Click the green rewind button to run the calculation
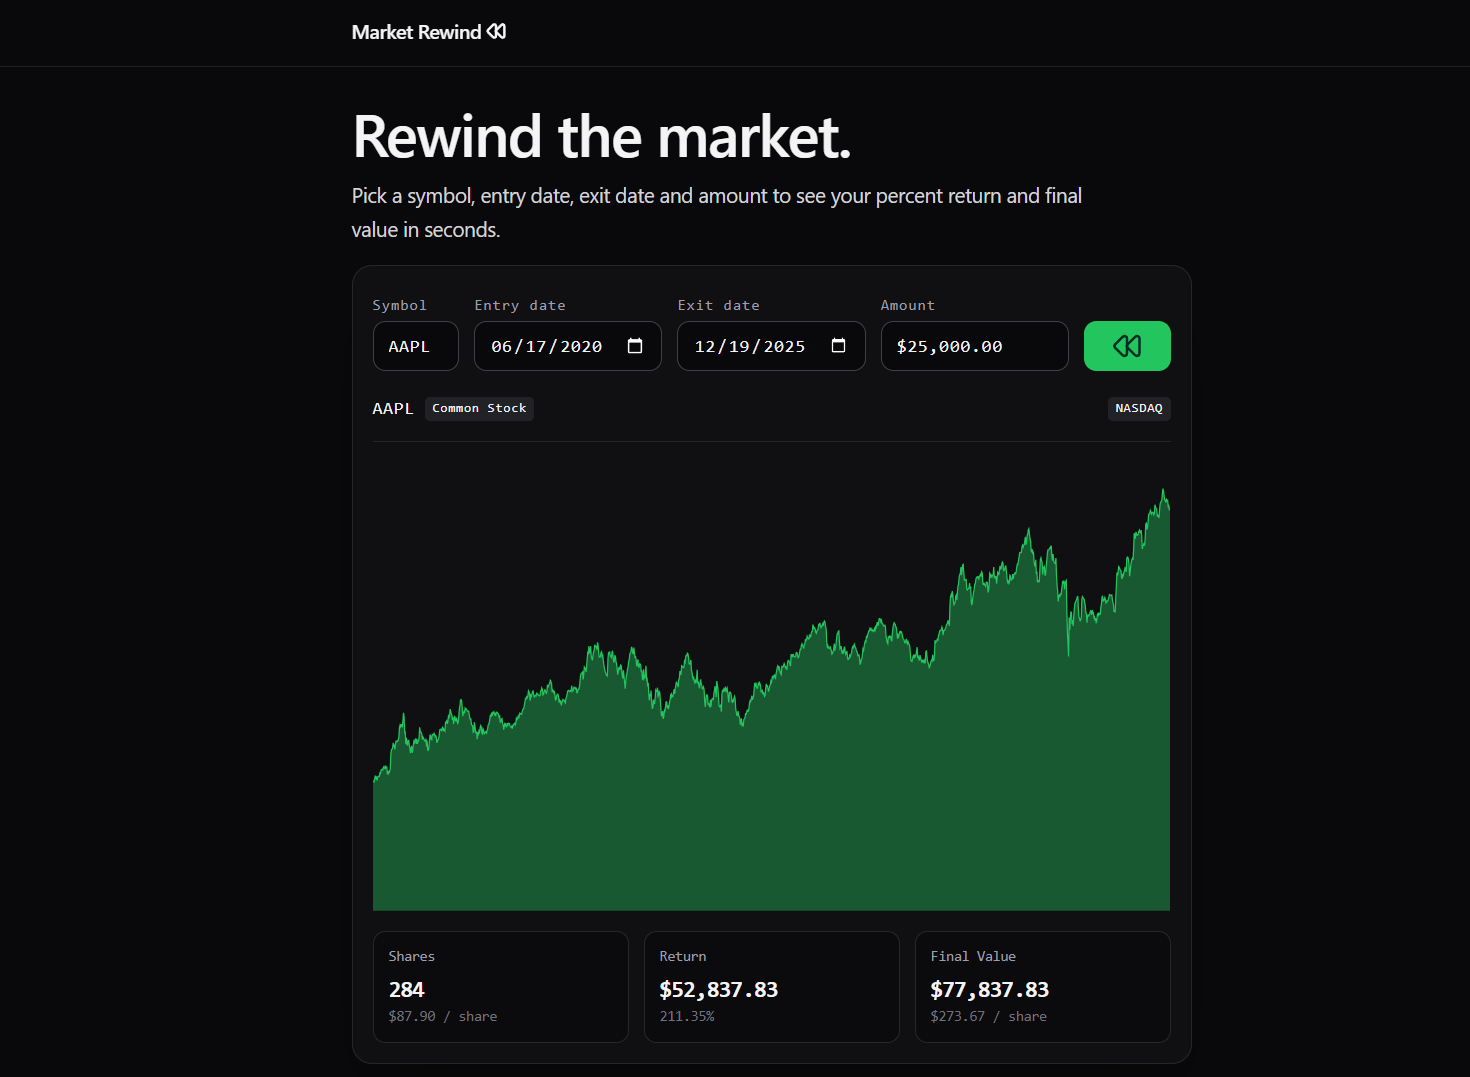Screen dimensions: 1470x1077 (x=1127, y=345)
